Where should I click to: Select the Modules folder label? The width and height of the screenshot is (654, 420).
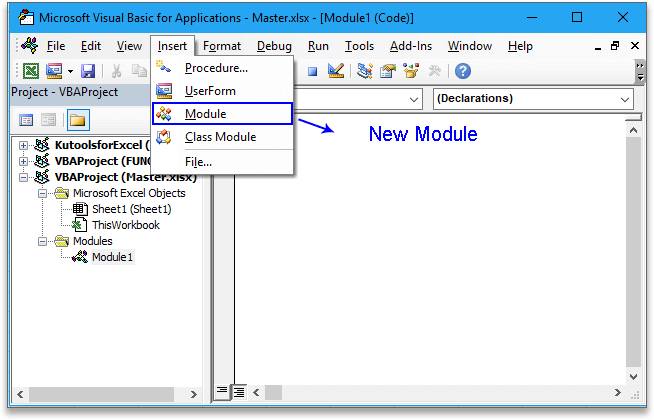pyautogui.click(x=93, y=241)
